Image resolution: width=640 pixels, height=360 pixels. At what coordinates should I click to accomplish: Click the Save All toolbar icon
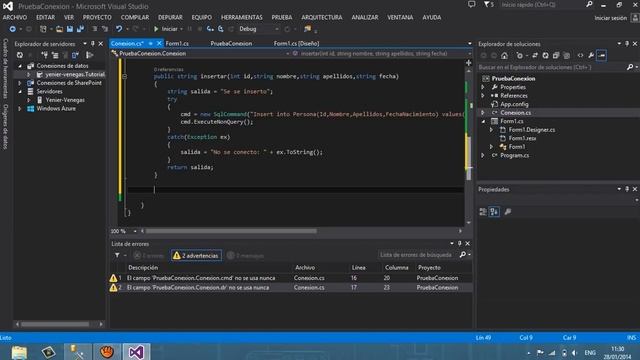click(x=80, y=29)
